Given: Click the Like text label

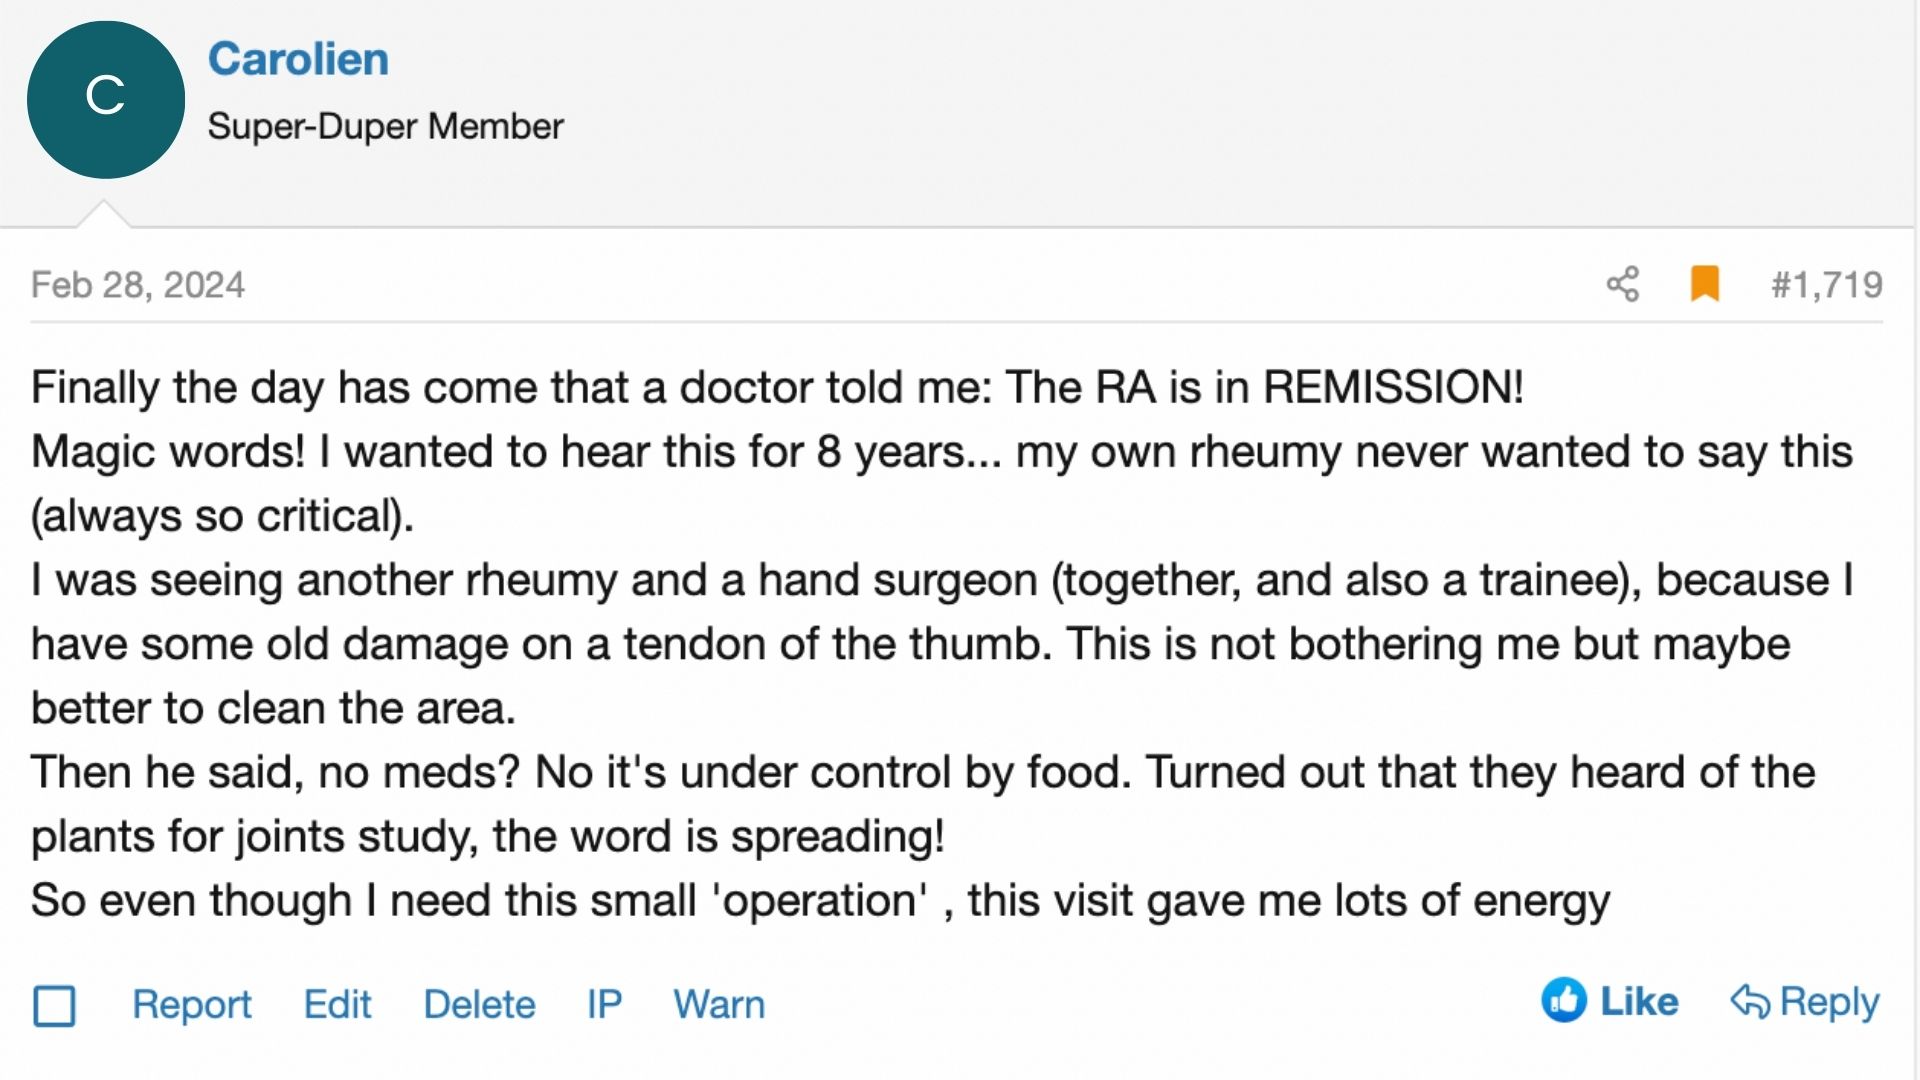Looking at the screenshot, I should [x=1639, y=1001].
